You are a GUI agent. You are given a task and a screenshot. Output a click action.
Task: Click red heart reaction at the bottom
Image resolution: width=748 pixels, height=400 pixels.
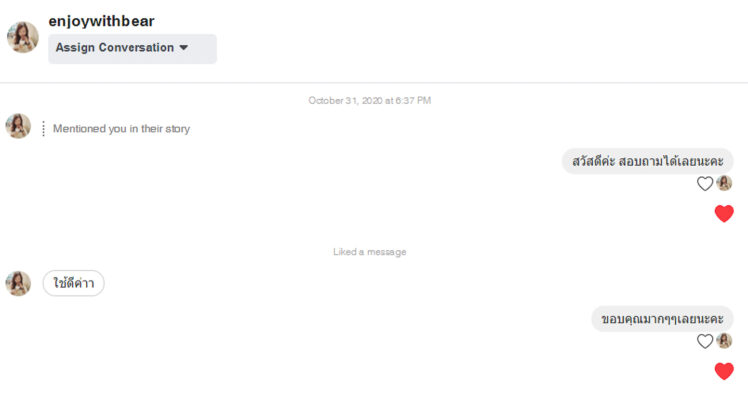[724, 371]
